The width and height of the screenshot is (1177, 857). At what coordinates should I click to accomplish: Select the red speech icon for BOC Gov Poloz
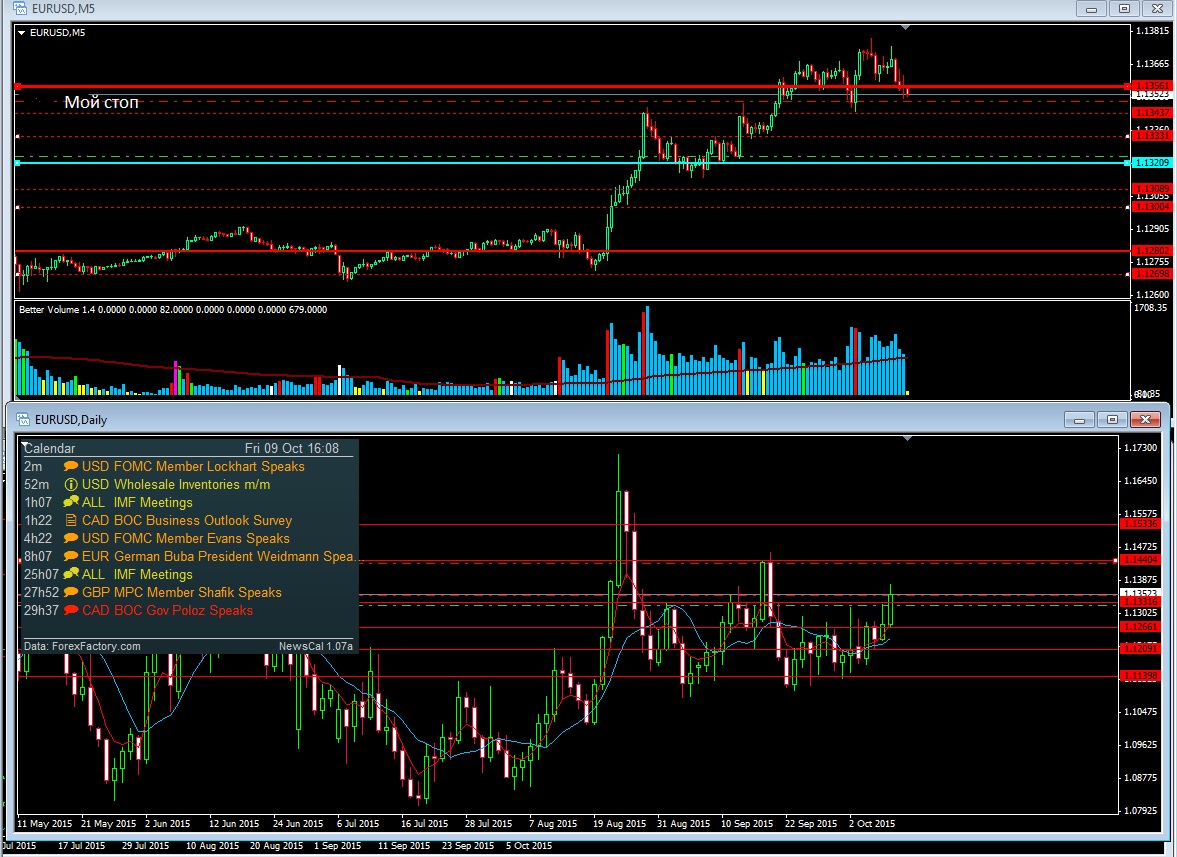coord(71,610)
